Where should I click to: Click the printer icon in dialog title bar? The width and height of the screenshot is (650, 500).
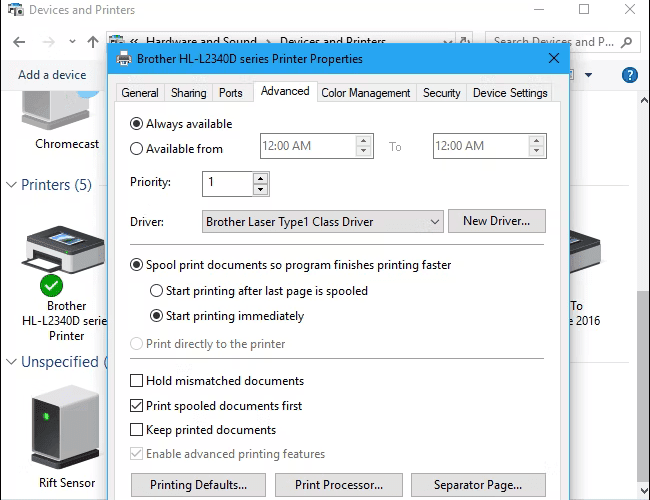coord(124,58)
